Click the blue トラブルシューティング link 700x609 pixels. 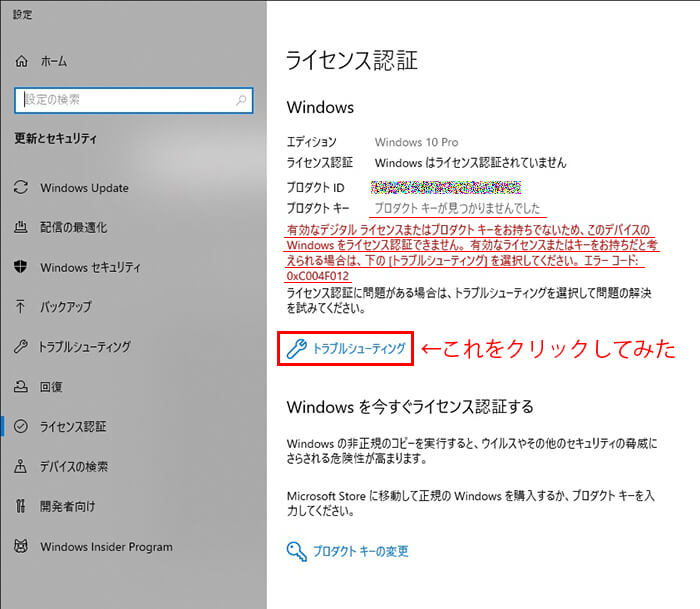pos(359,348)
